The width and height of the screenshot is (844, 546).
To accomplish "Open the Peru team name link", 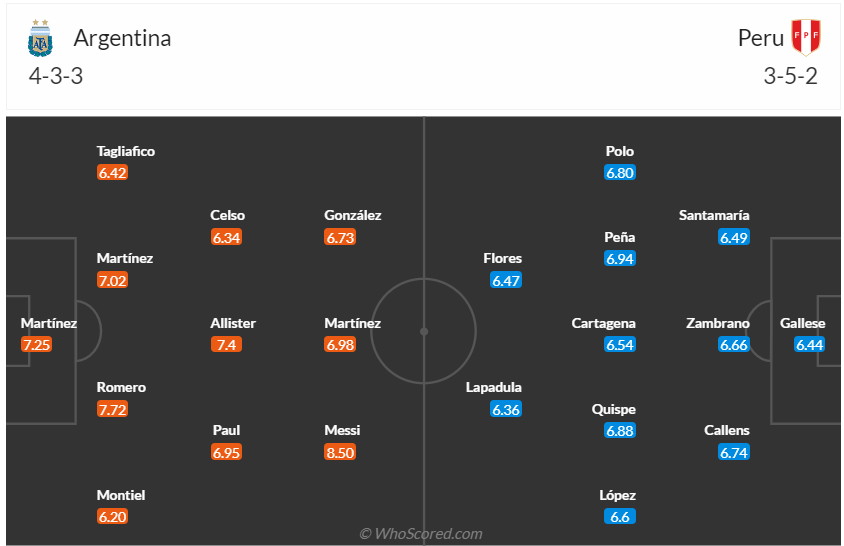I will [x=761, y=38].
